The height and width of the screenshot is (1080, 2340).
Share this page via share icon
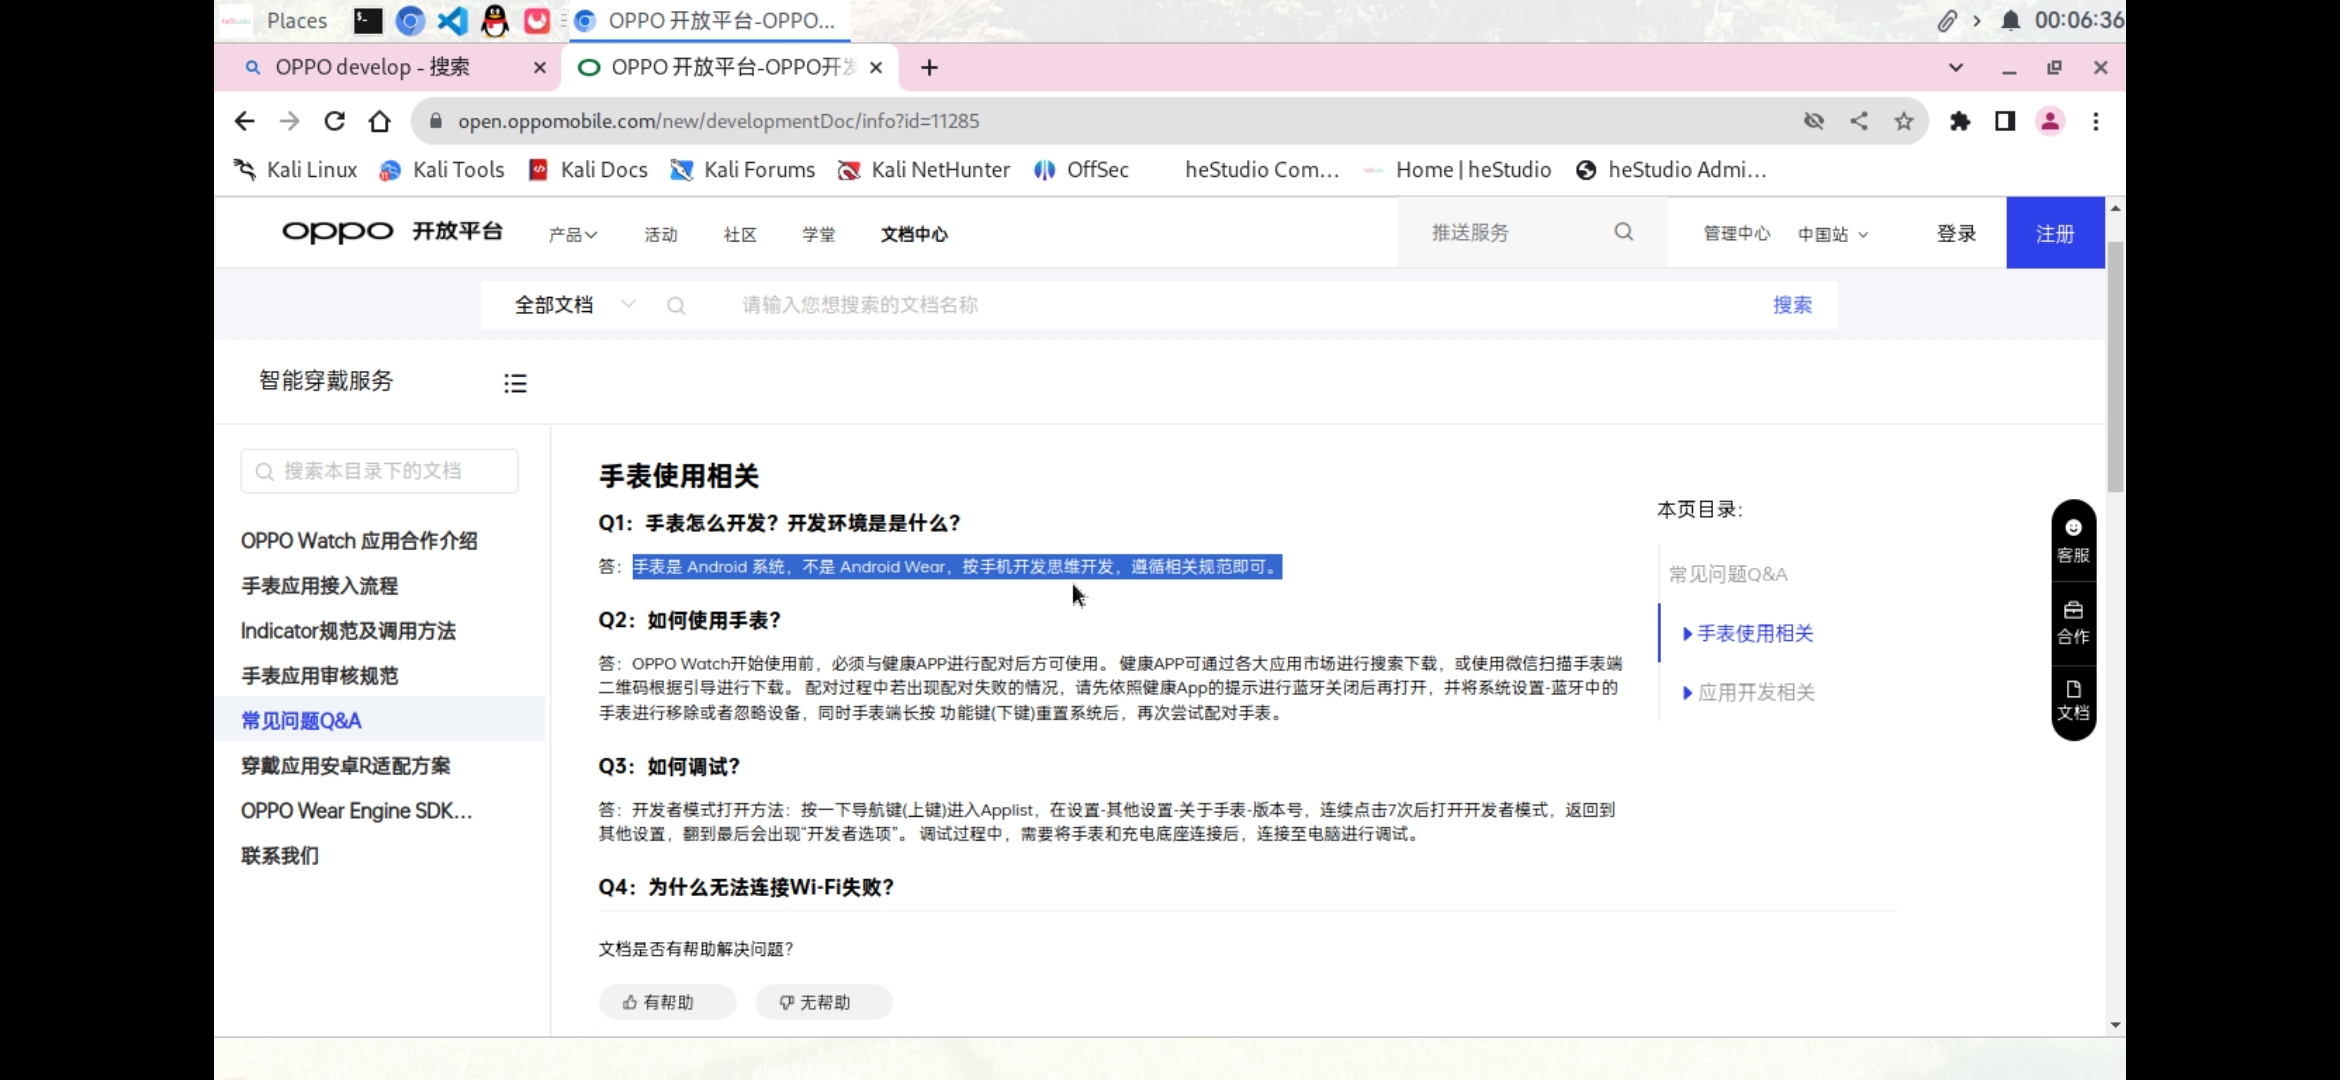click(x=1859, y=121)
